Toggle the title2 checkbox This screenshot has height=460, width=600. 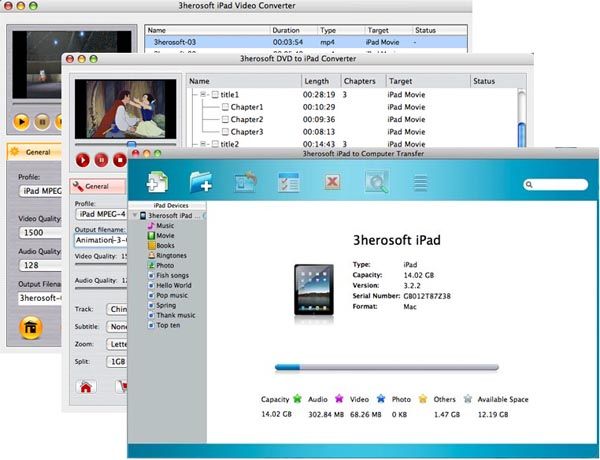coord(215,144)
